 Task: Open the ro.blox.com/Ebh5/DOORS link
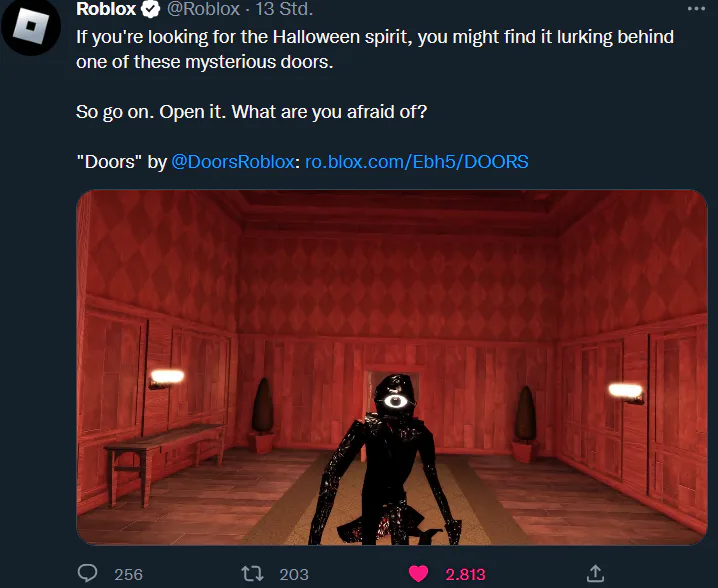[417, 162]
